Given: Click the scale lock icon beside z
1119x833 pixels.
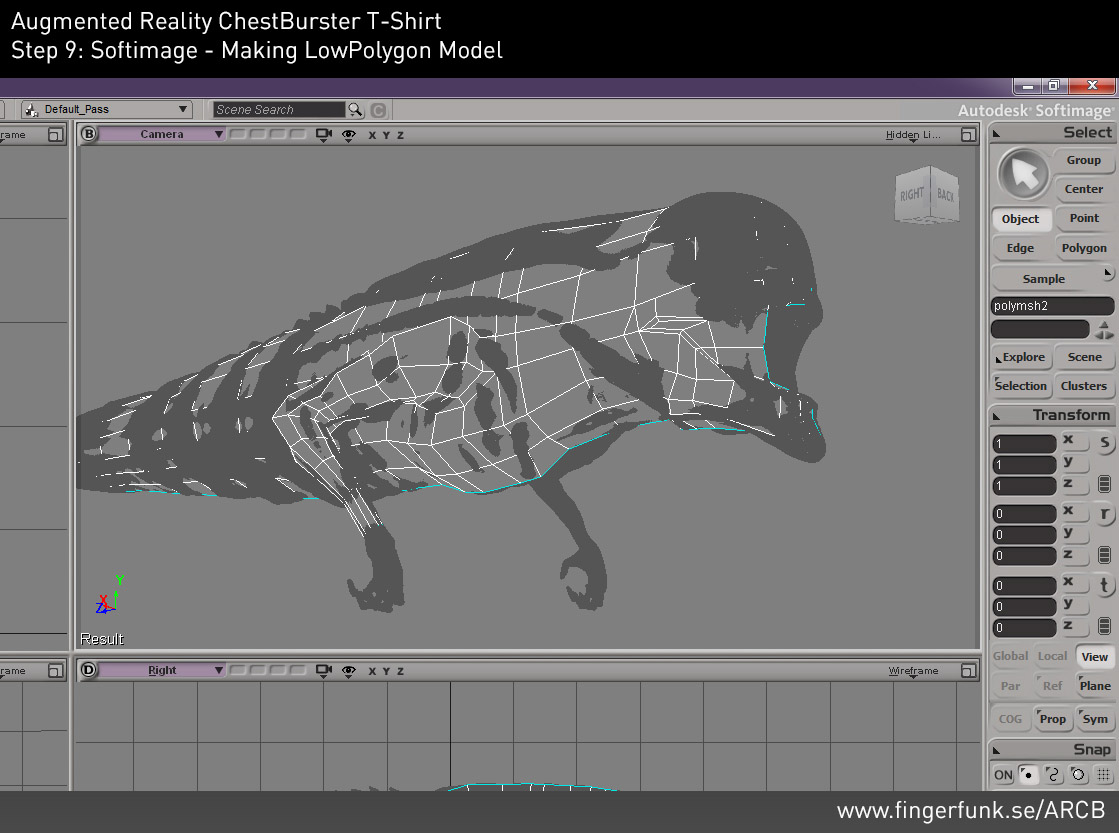Looking at the screenshot, I should [x=1104, y=484].
